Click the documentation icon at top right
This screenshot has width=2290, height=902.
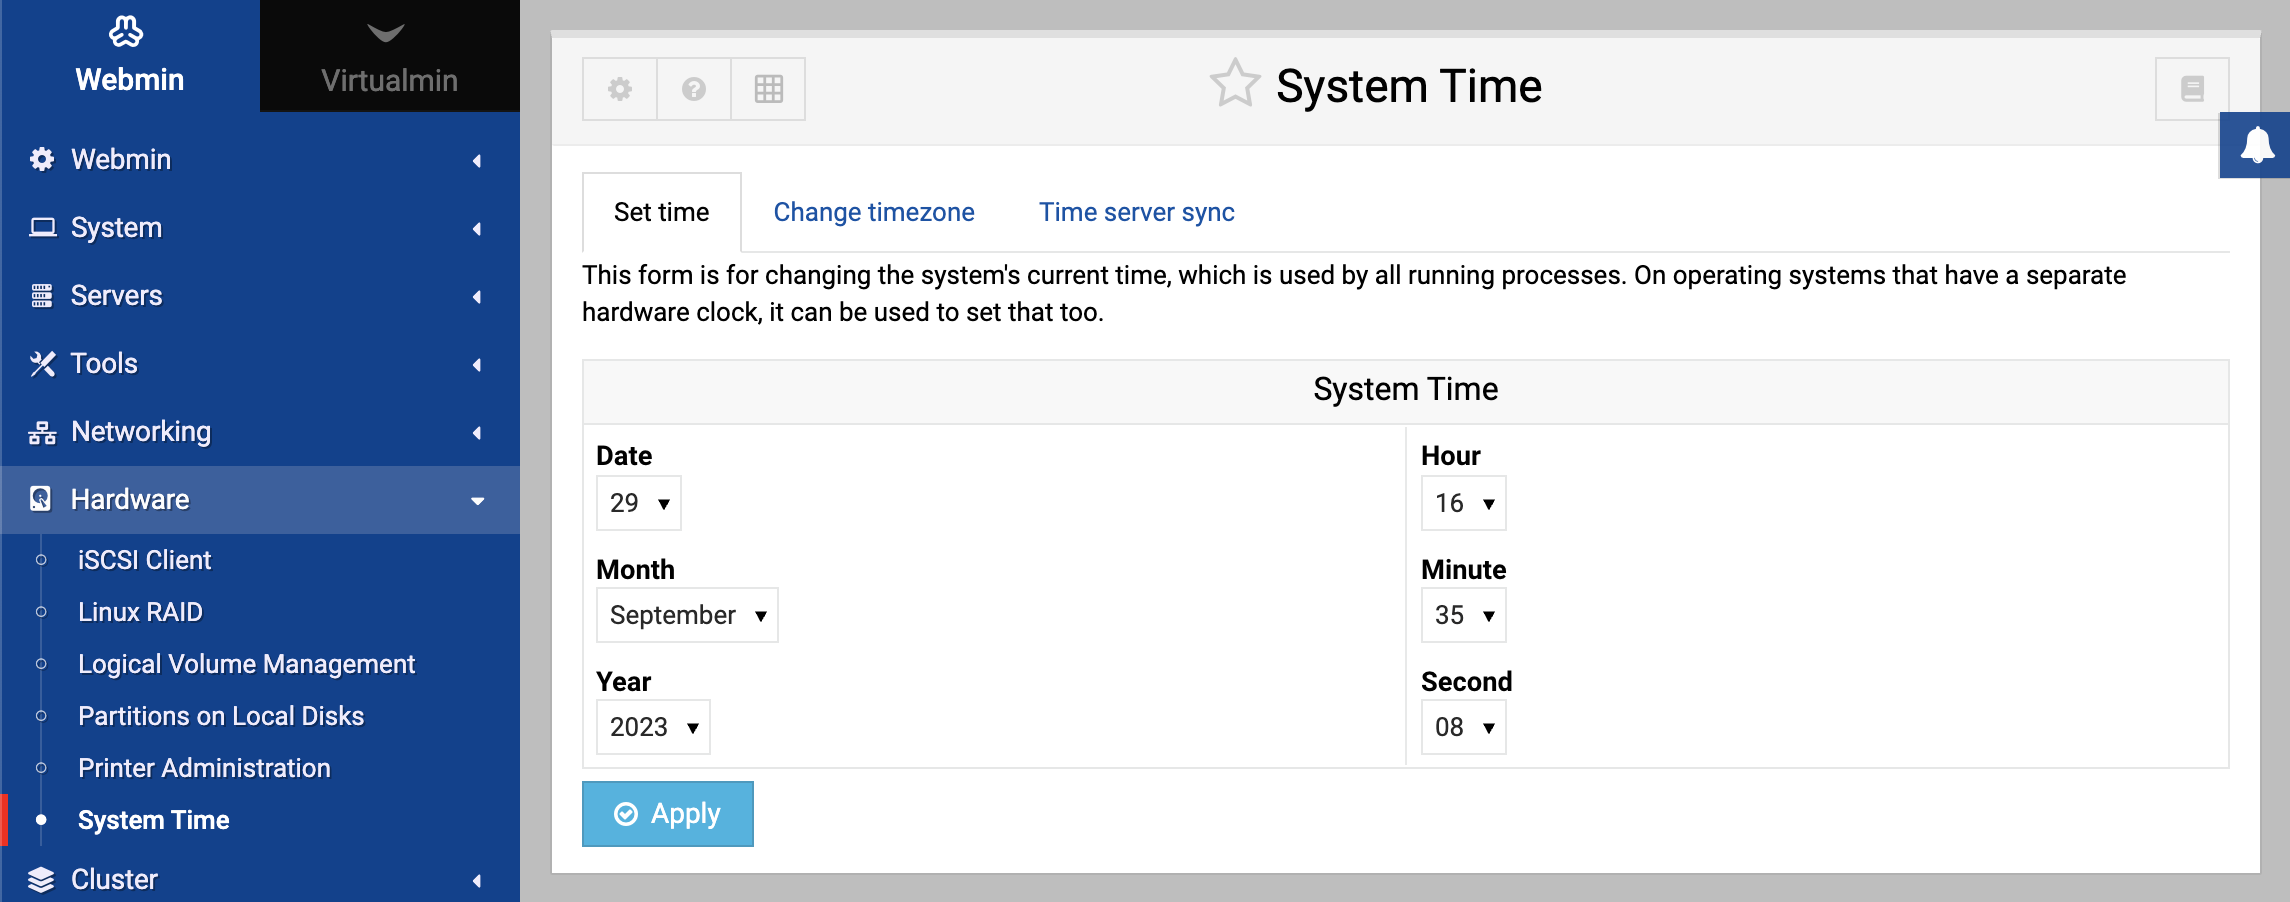click(2192, 89)
